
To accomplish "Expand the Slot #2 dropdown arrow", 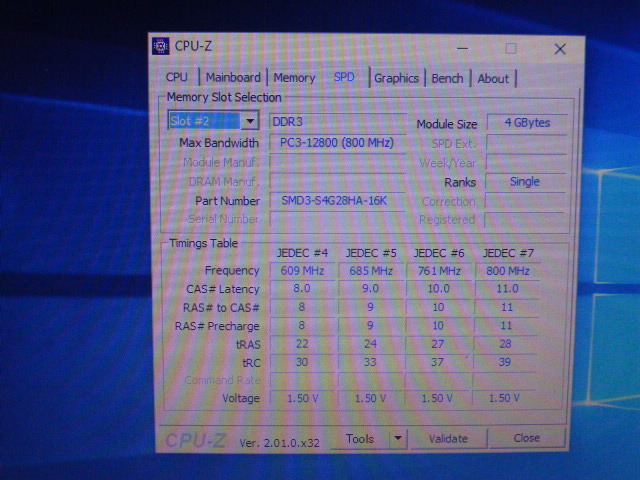I will 250,121.
